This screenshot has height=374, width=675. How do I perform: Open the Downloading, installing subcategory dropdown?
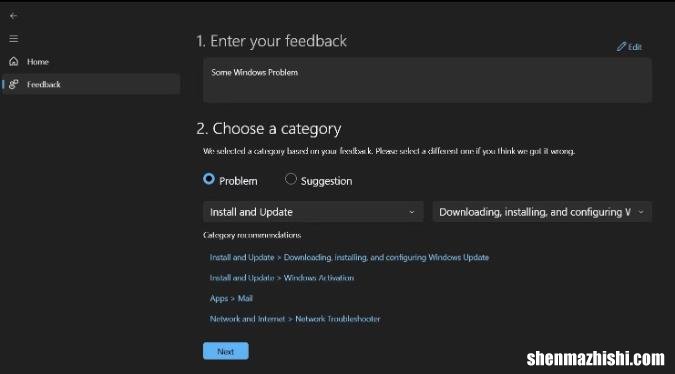coord(542,212)
